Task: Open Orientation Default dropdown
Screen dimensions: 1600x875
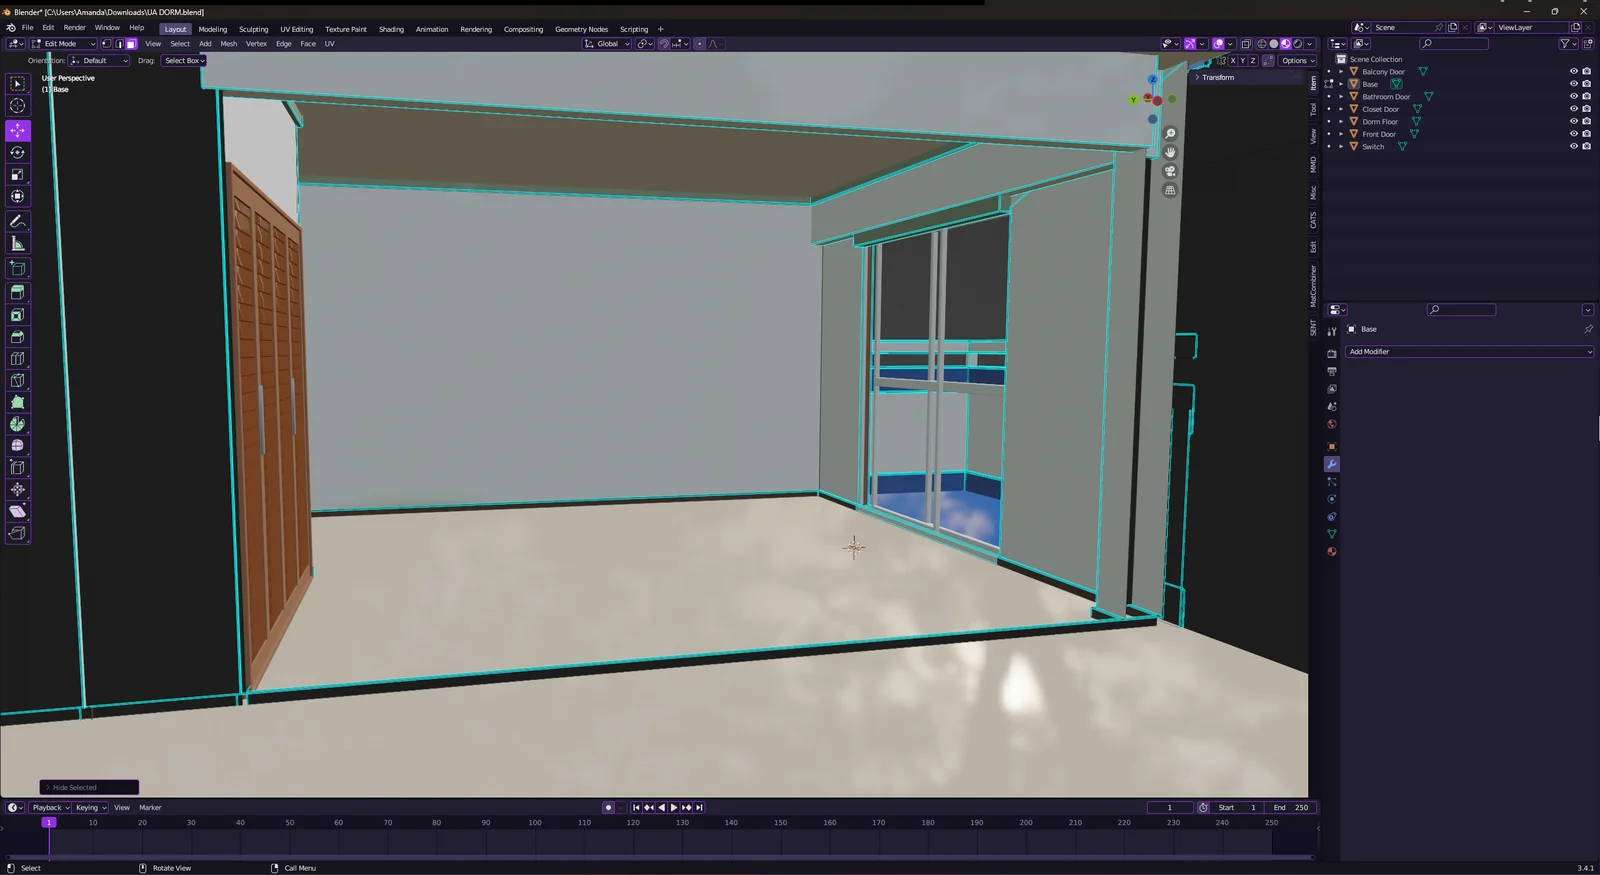Action: pyautogui.click(x=98, y=60)
